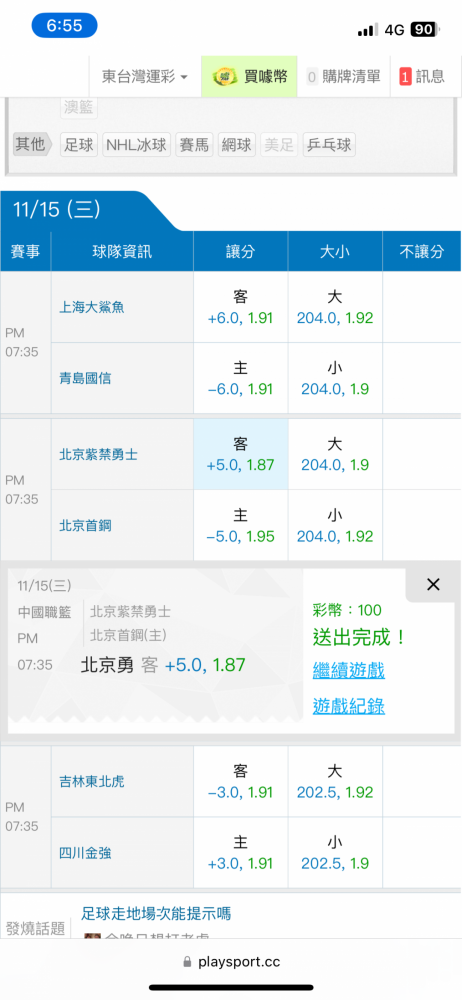This screenshot has height=1000, width=462.
Task: Click the 遊戲紀錄 link
Action: [348, 705]
